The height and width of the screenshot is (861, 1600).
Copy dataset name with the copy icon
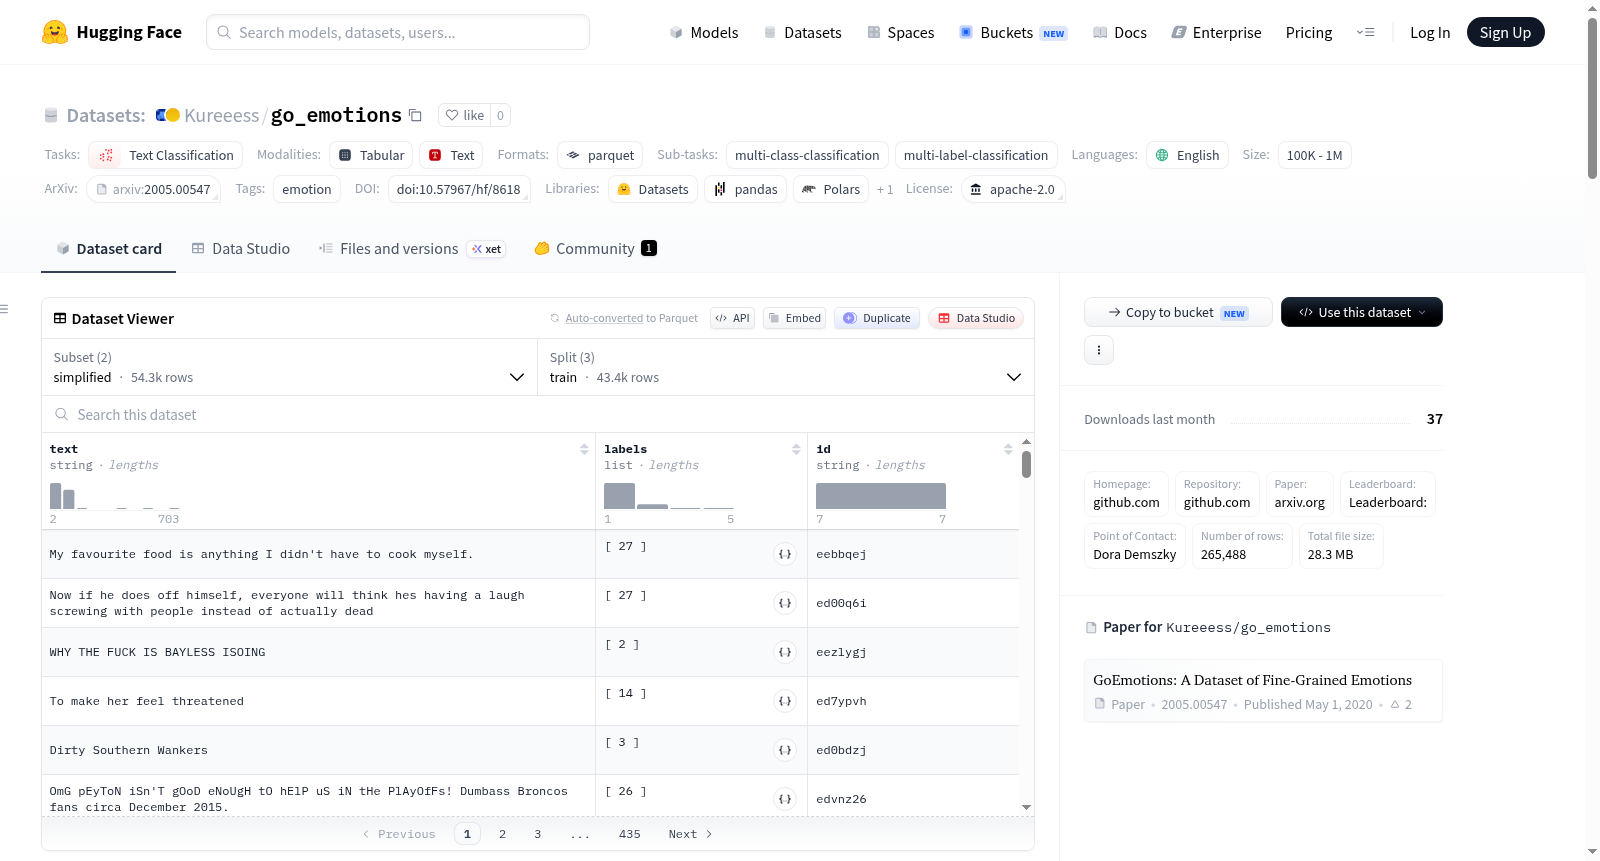(416, 115)
